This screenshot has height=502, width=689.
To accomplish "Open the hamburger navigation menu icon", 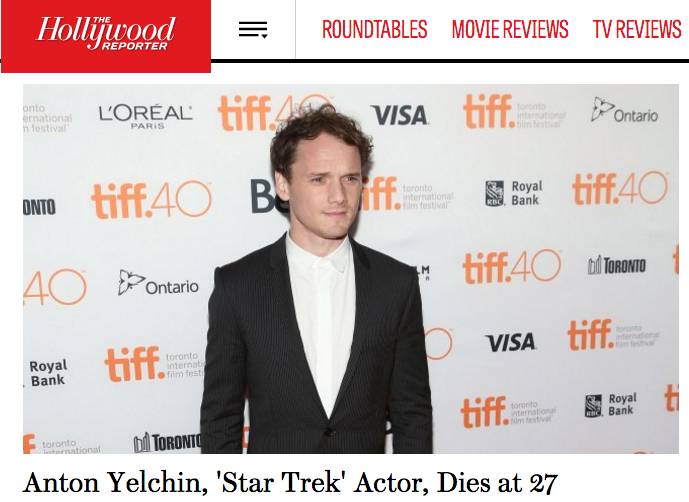I will point(253,29).
